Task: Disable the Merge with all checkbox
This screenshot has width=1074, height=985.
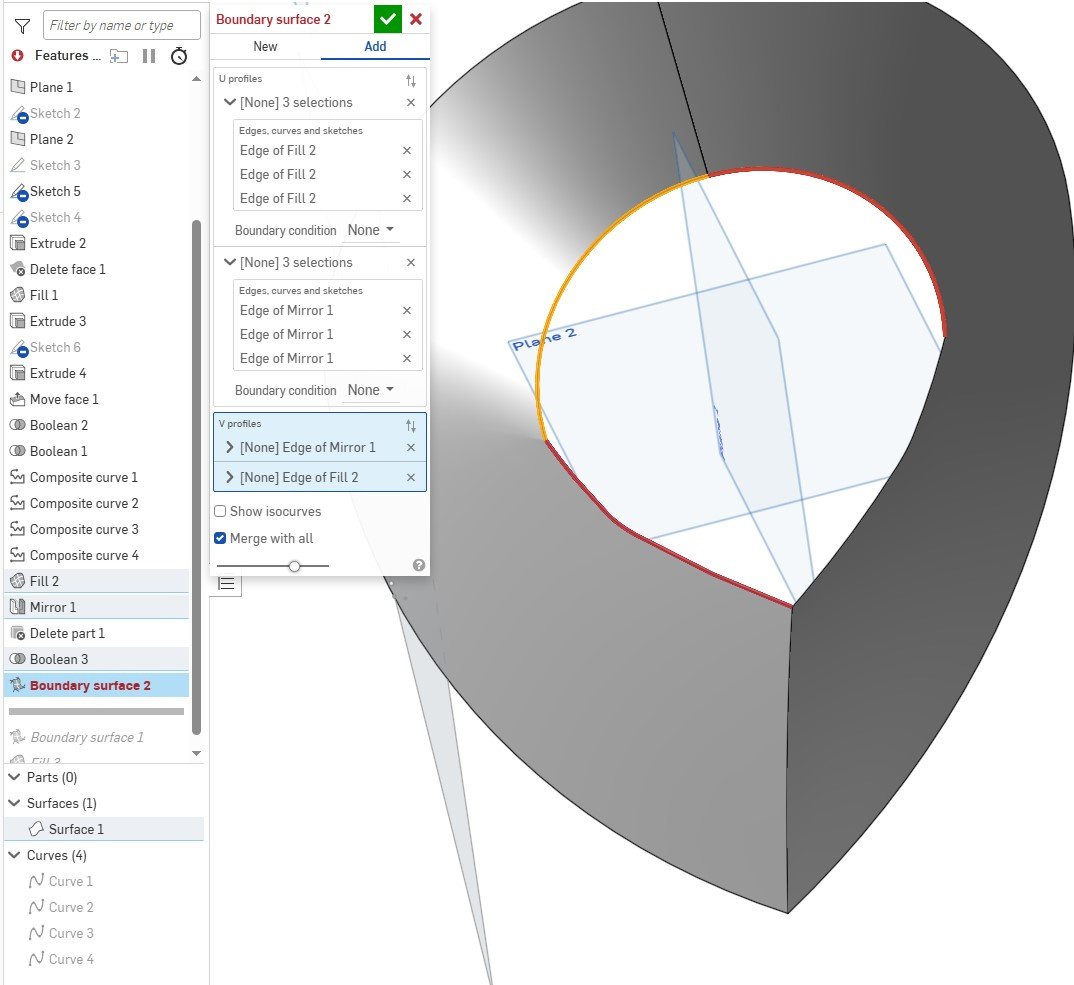Action: tap(219, 538)
